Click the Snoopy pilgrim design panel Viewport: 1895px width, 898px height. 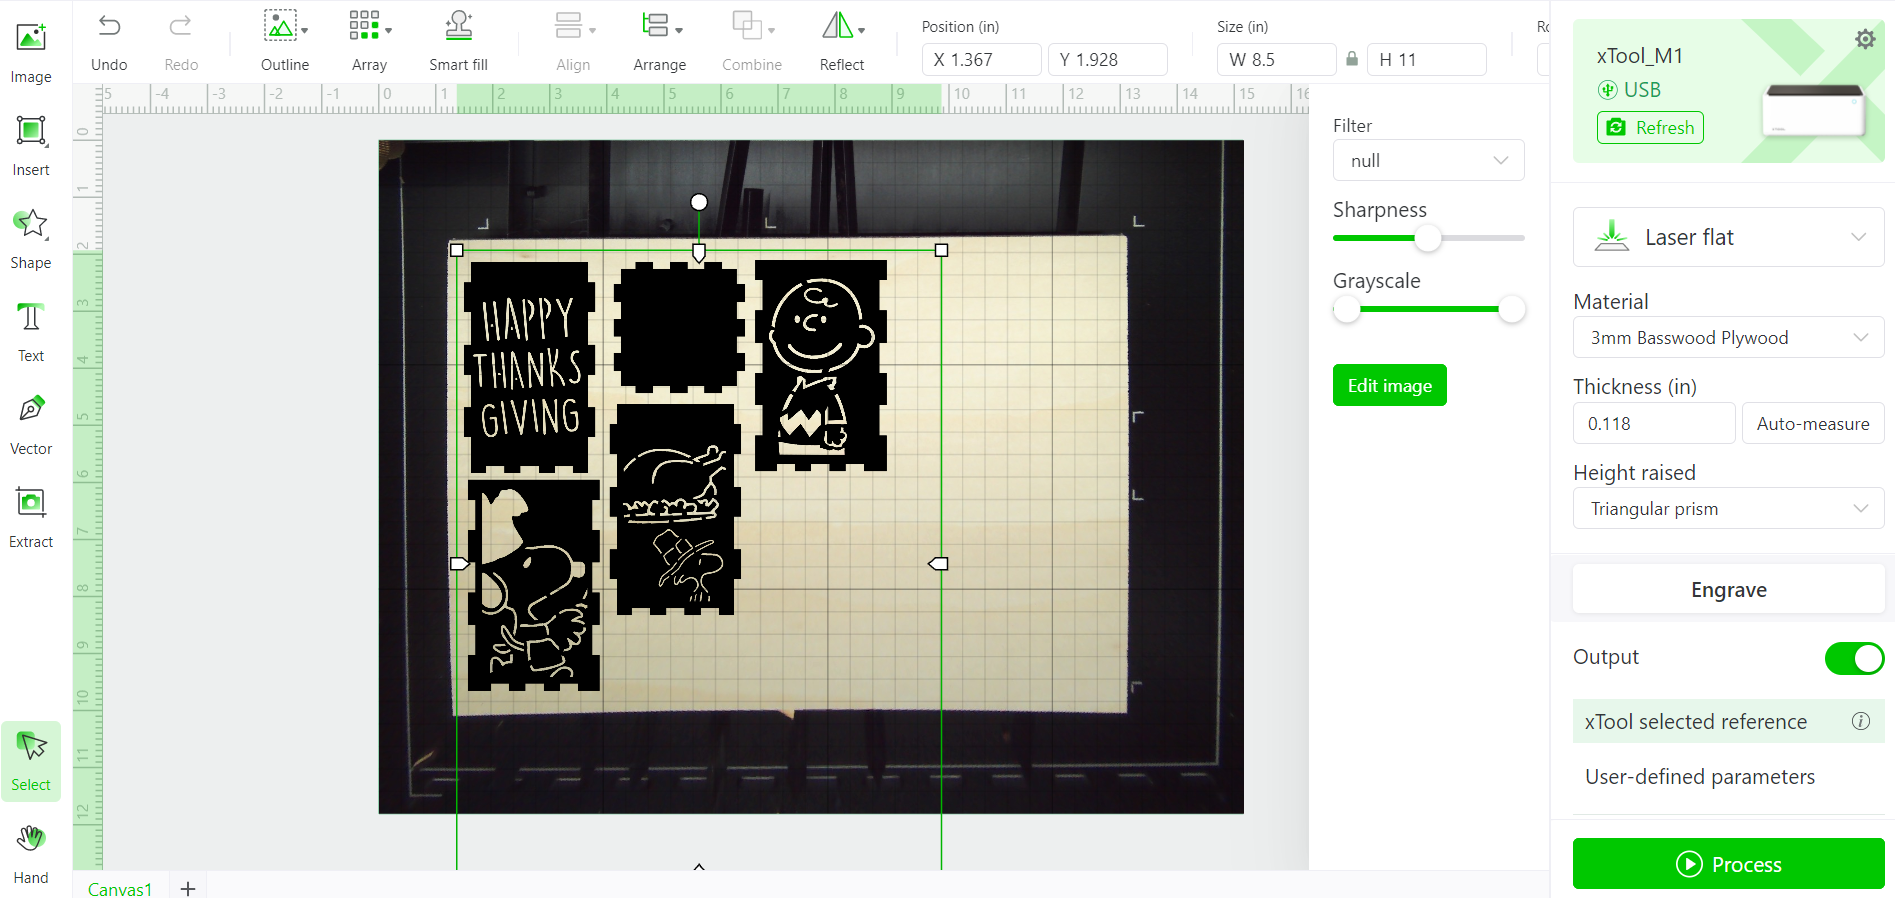pos(534,586)
